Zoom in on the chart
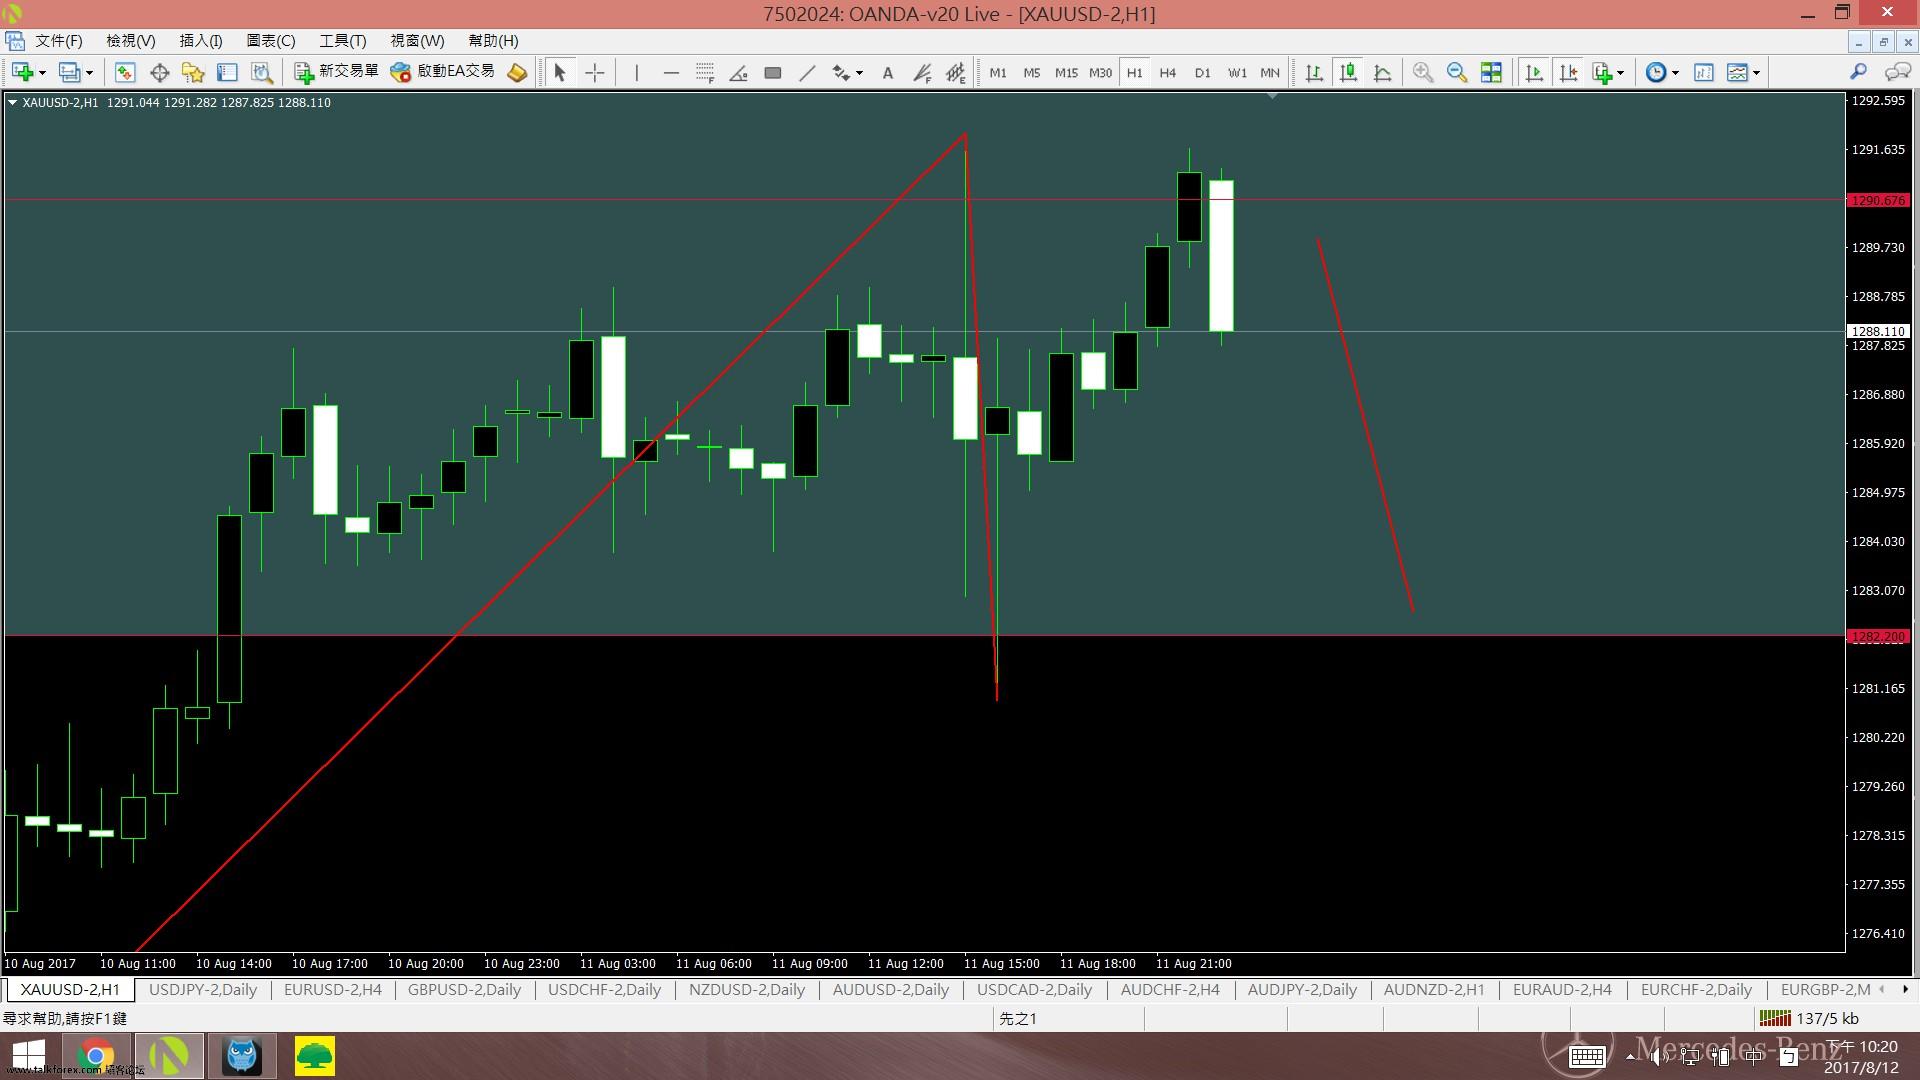Screen dimensions: 1920x1080 coord(1423,72)
